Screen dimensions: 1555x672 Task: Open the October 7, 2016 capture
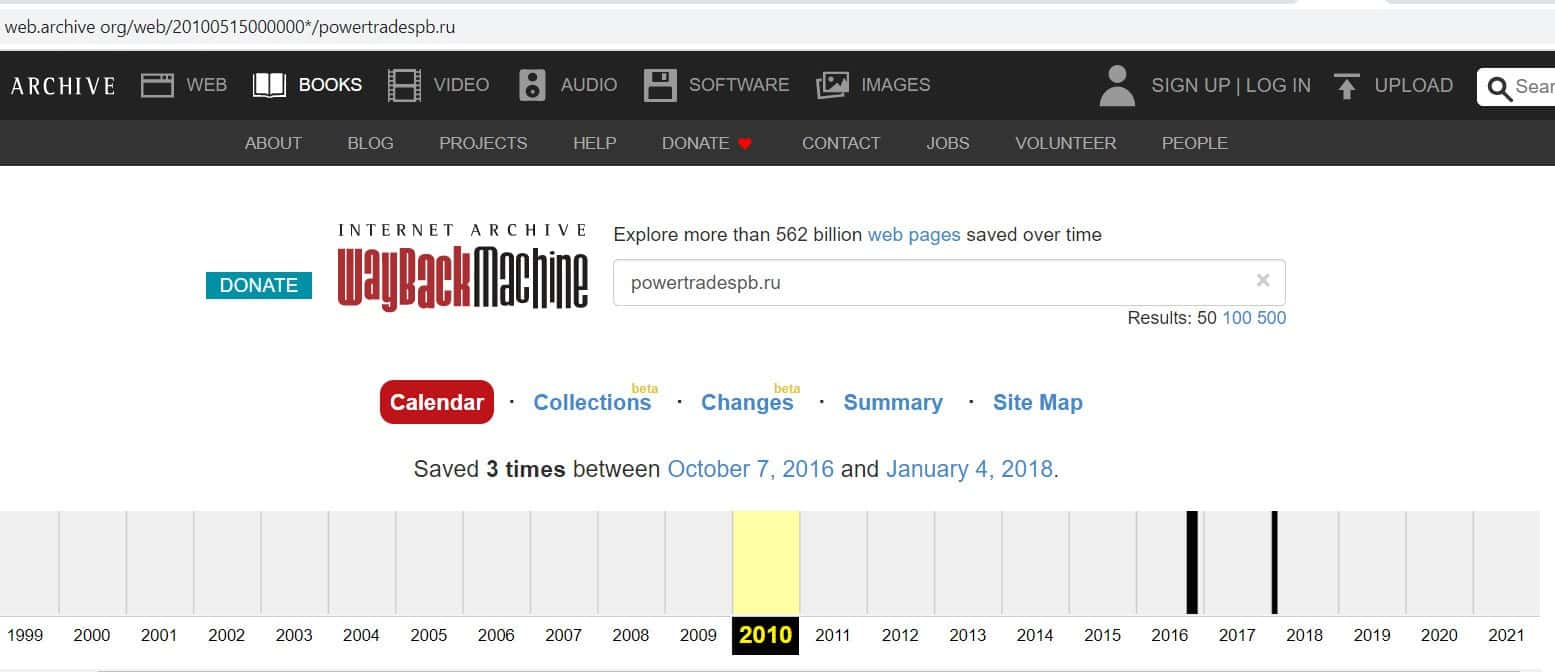[750, 469]
